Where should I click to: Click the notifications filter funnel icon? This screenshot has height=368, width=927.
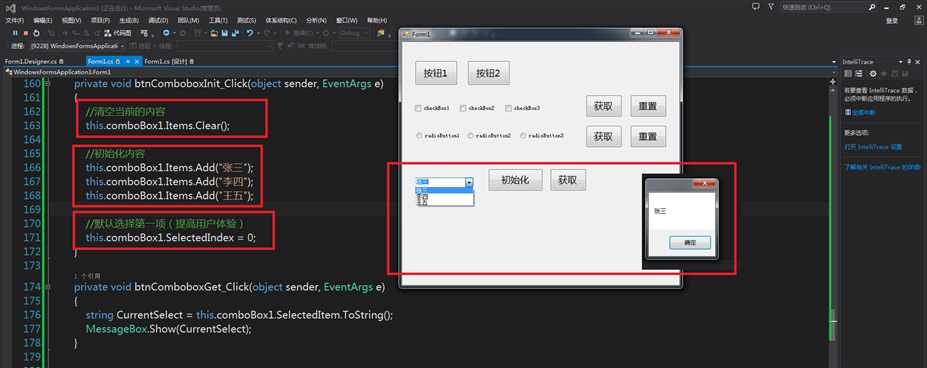pyautogui.click(x=771, y=7)
